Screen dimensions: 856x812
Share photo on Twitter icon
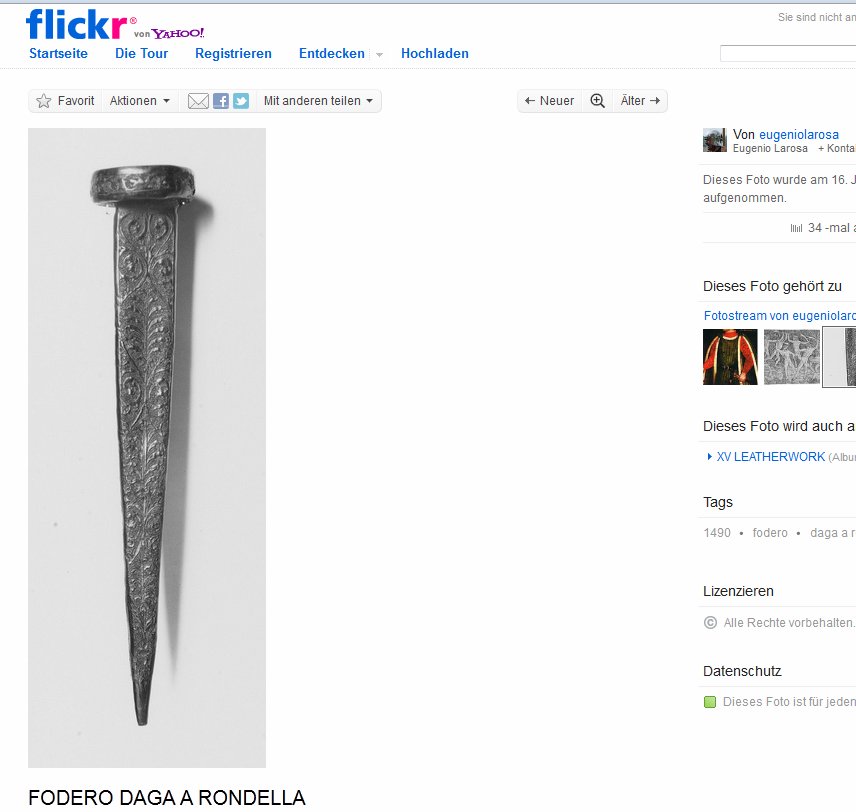tap(241, 101)
